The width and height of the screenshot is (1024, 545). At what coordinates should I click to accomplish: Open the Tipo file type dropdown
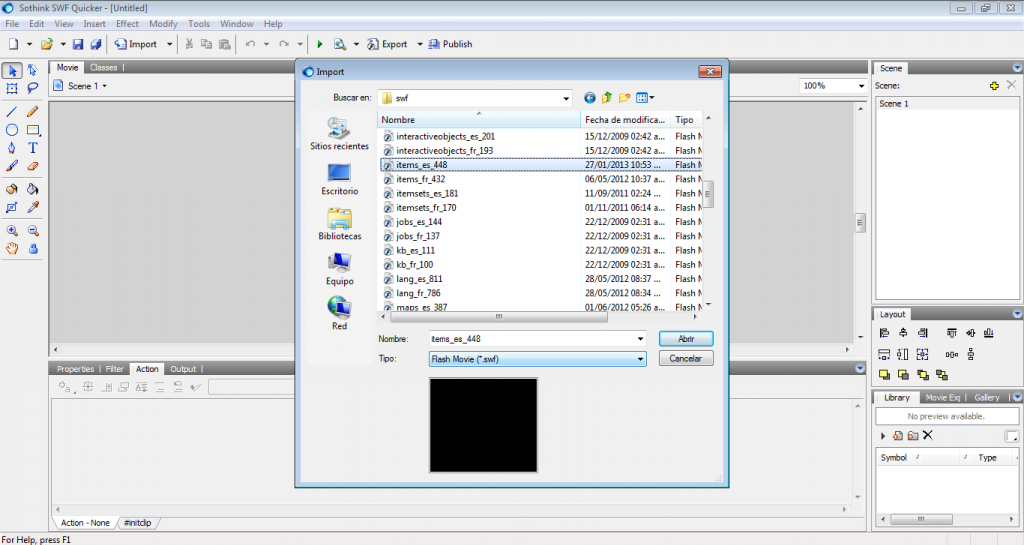click(x=640, y=359)
